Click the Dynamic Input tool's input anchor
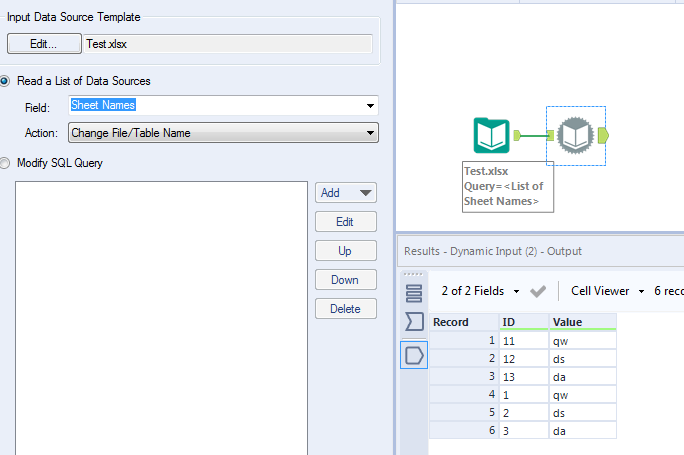 pyautogui.click(x=550, y=135)
